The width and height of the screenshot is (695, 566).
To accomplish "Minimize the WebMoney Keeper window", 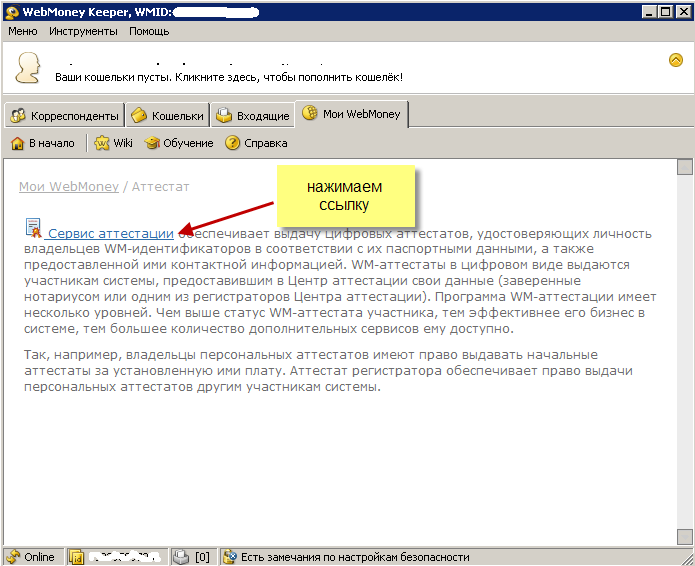I will pyautogui.click(x=650, y=12).
